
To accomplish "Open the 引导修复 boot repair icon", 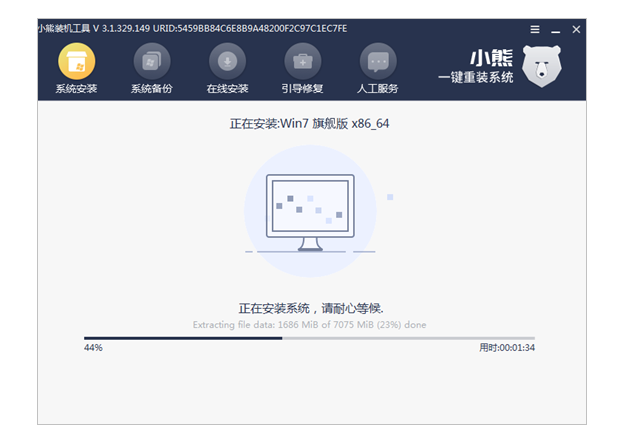I will click(x=302, y=62).
